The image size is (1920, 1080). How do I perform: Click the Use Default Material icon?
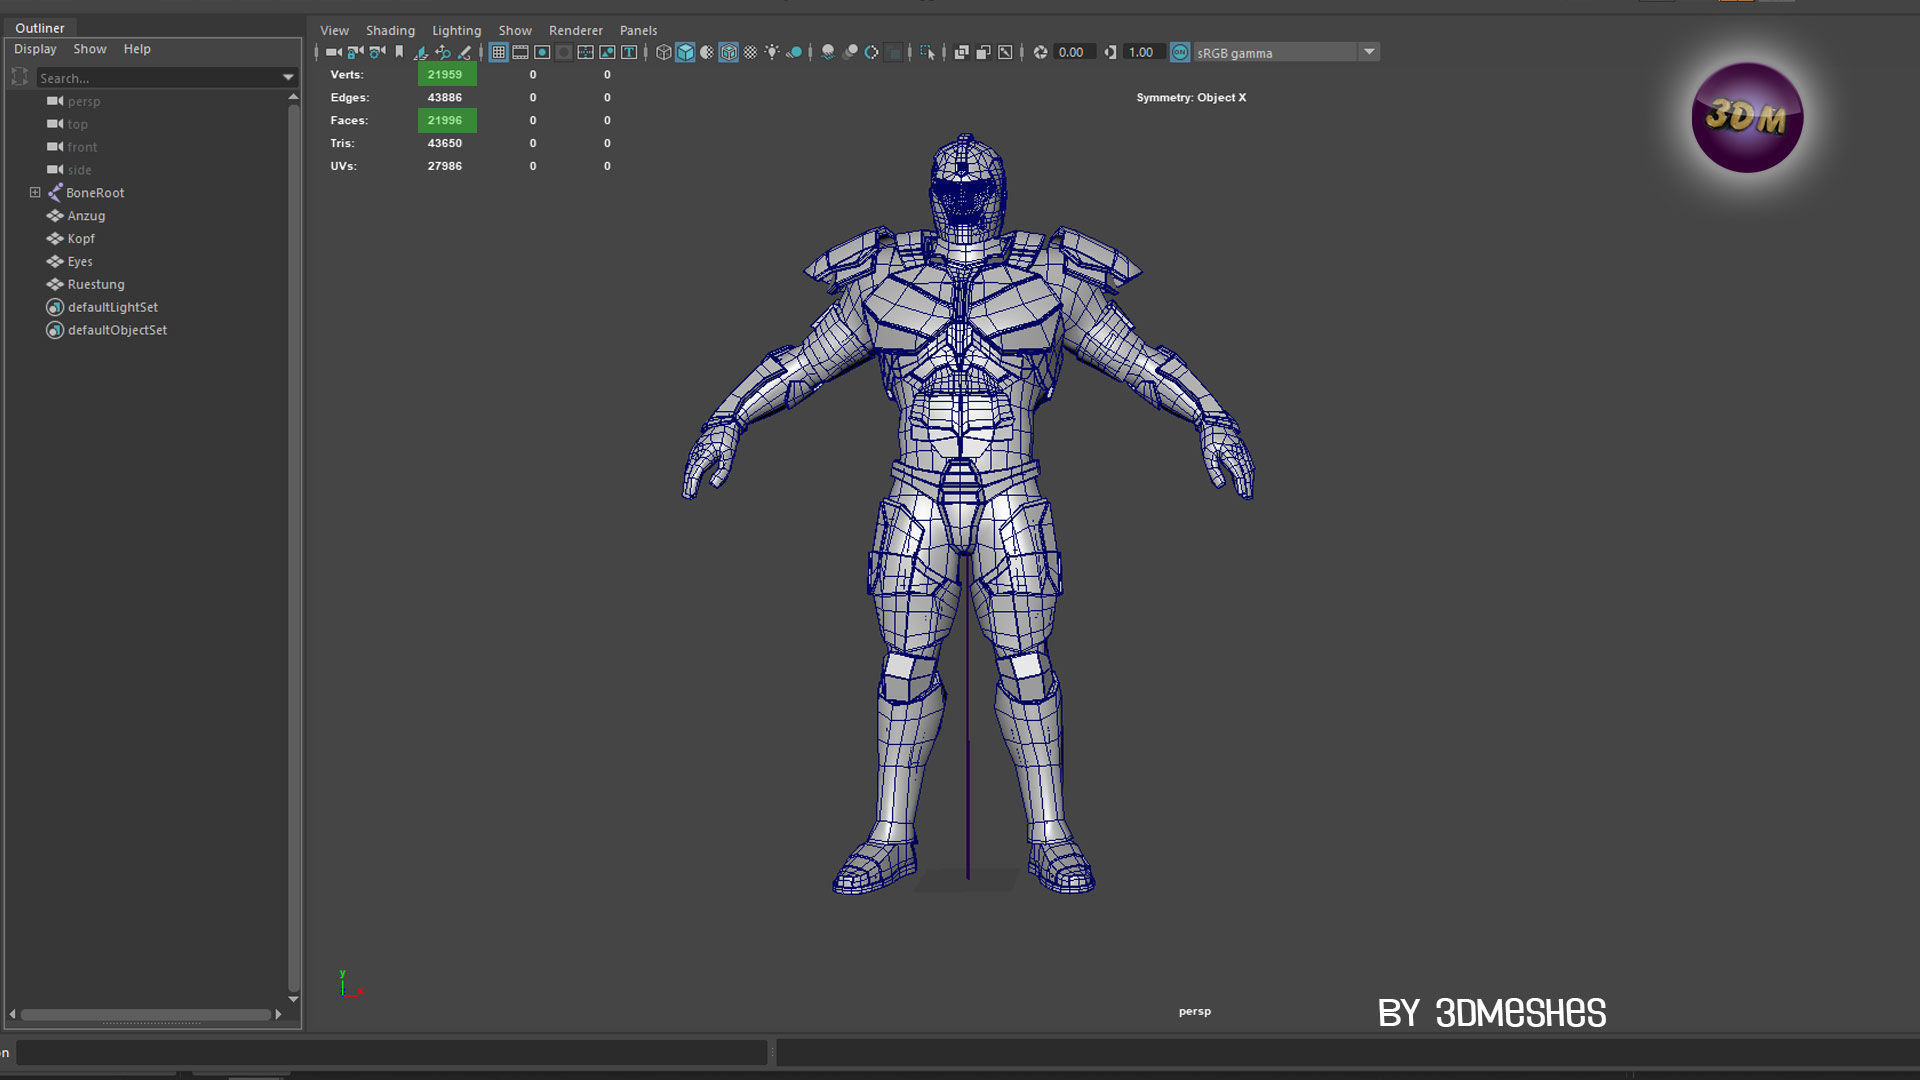click(x=706, y=52)
